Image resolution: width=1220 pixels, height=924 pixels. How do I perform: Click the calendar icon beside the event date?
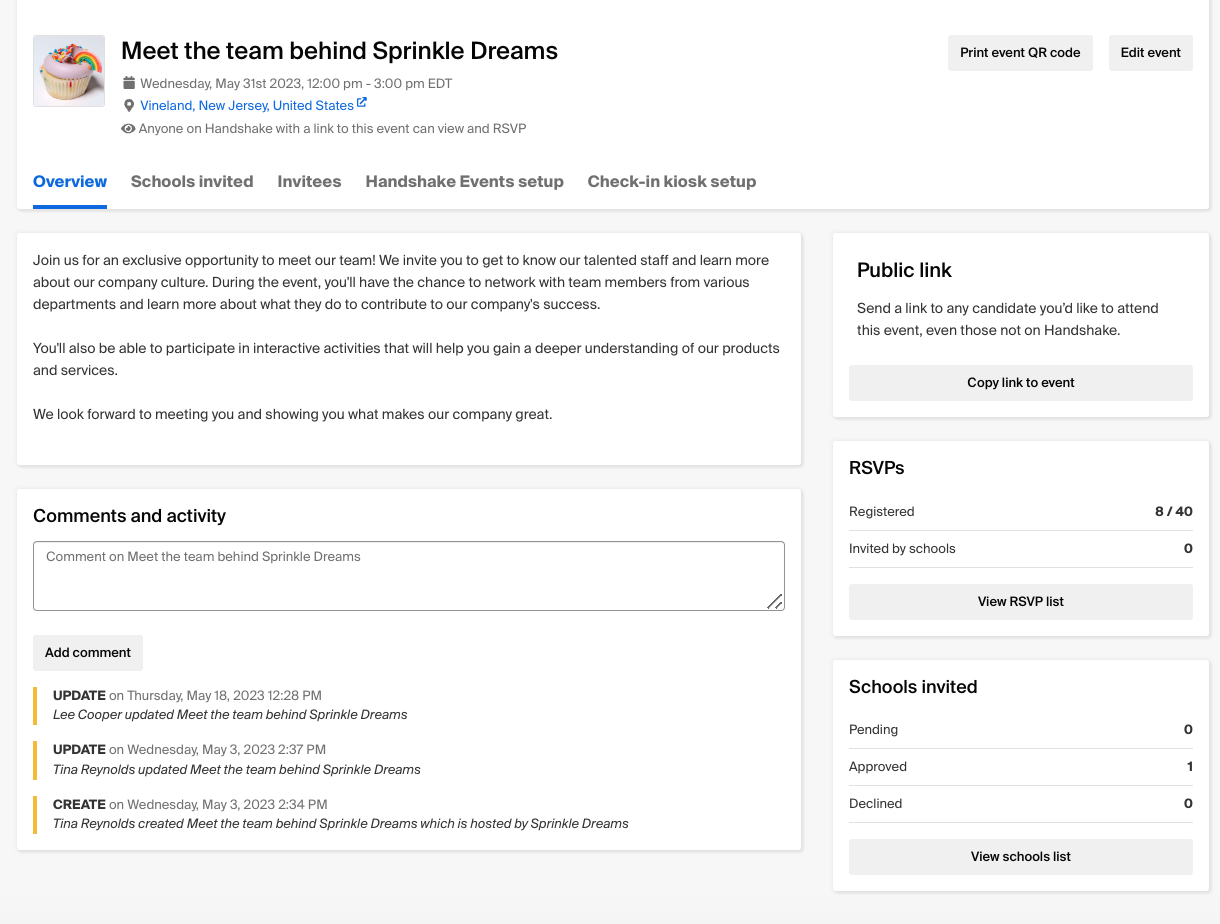pos(128,83)
